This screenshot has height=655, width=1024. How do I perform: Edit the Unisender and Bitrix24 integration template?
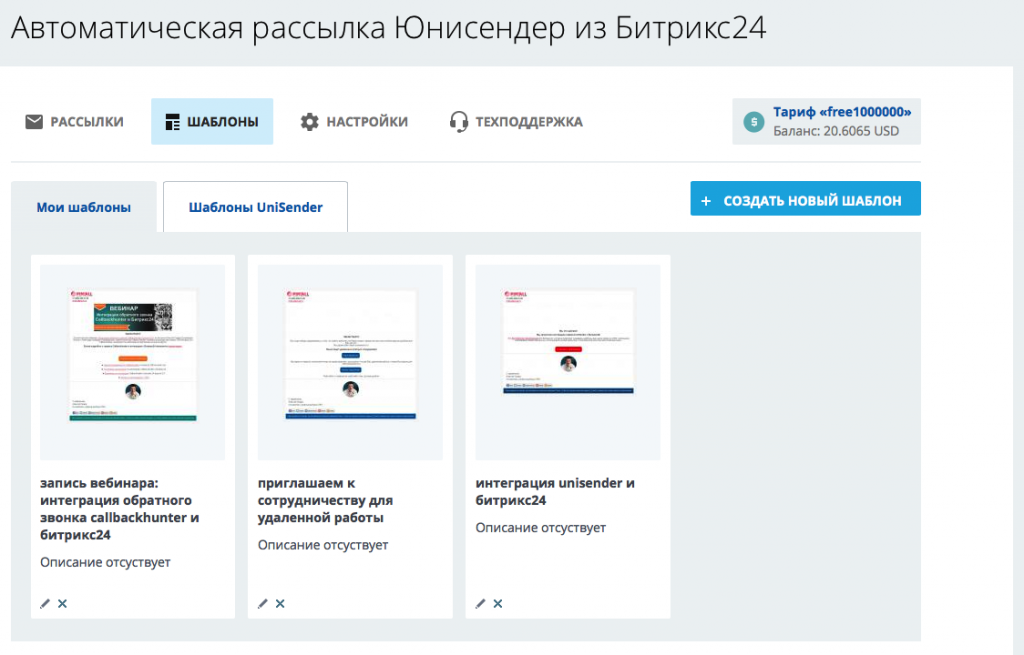[480, 603]
